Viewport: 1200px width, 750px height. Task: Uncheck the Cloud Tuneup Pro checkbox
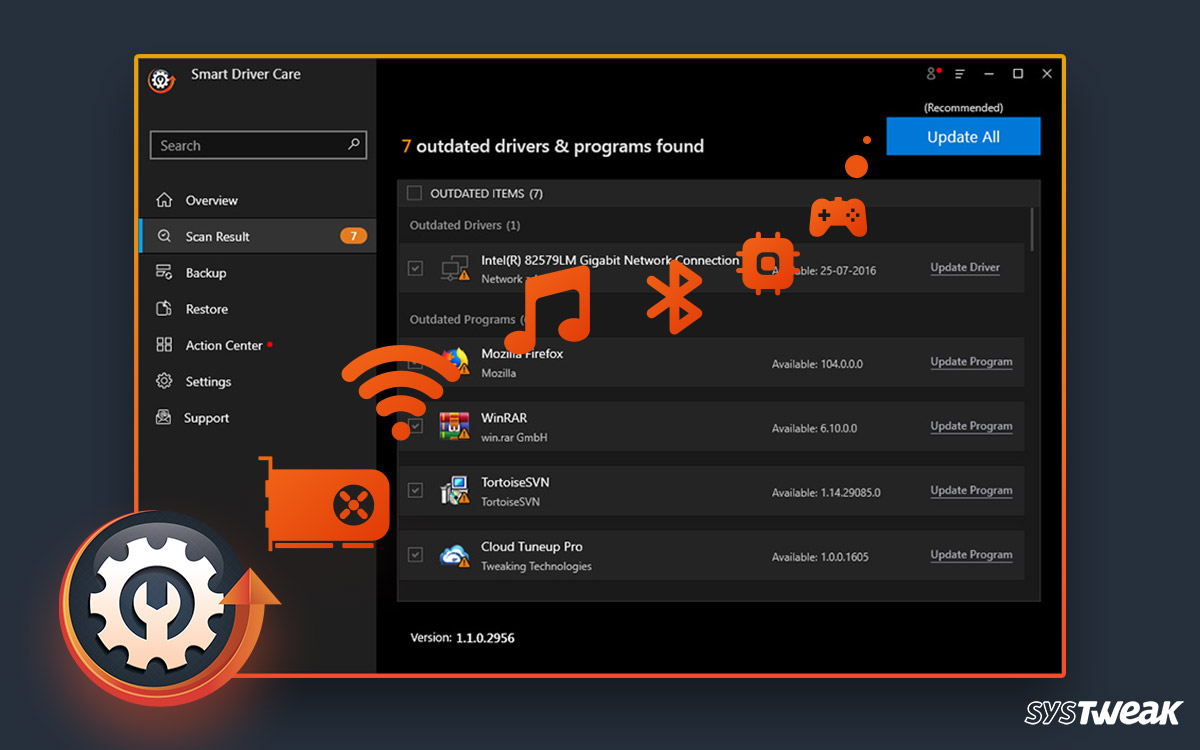click(415, 555)
